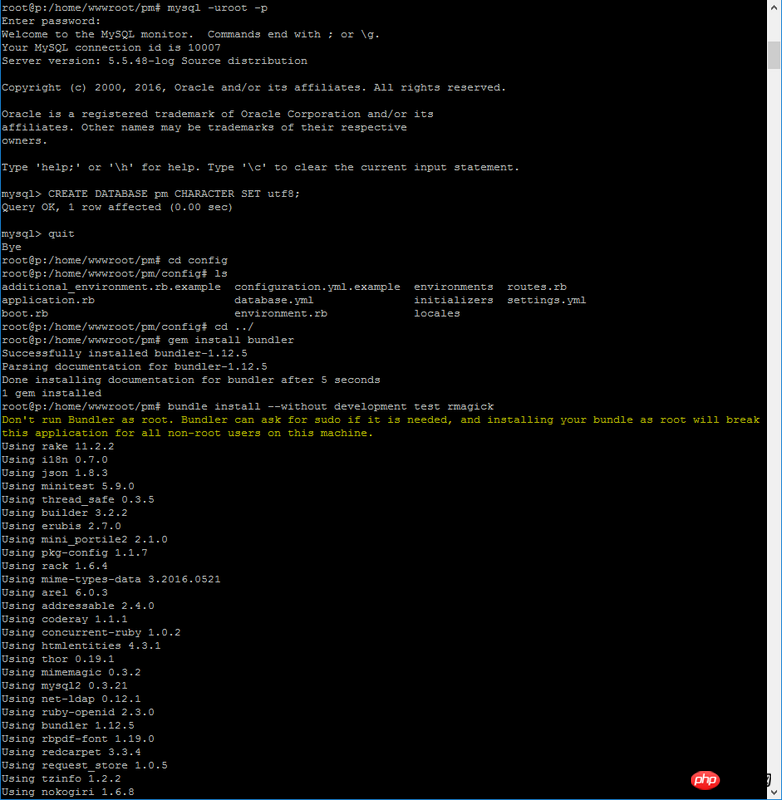Screen dimensions: 782x800
Task: Click the 'database.yml' file name
Action: tap(274, 300)
